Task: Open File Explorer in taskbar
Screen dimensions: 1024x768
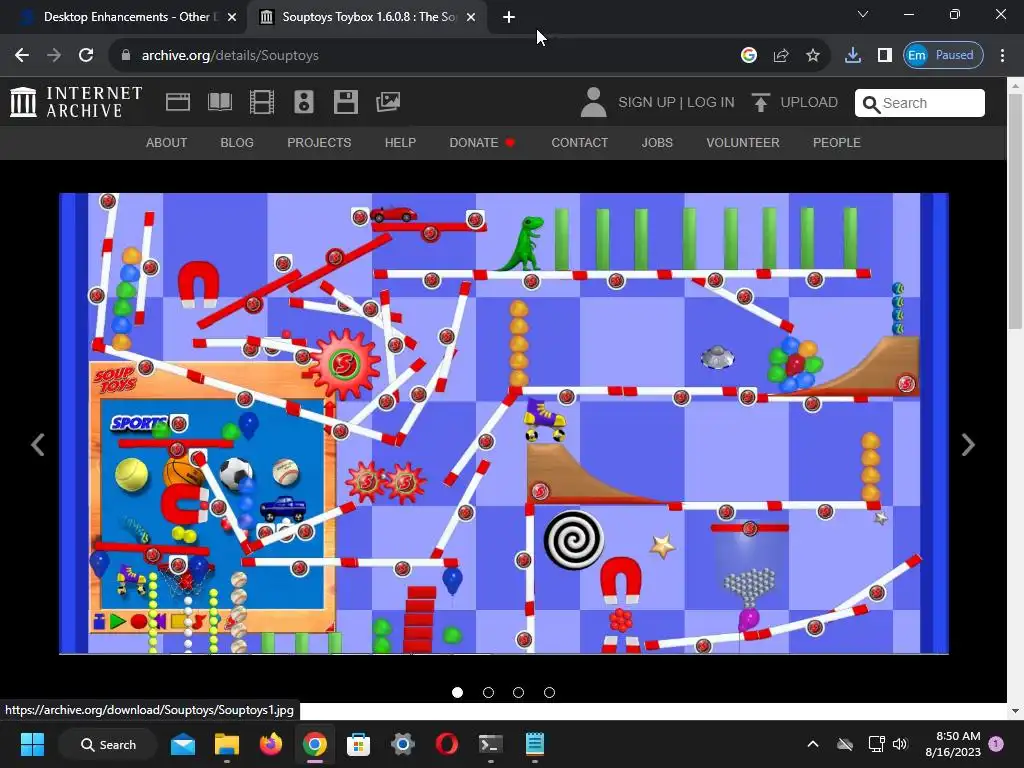Action: 227,744
